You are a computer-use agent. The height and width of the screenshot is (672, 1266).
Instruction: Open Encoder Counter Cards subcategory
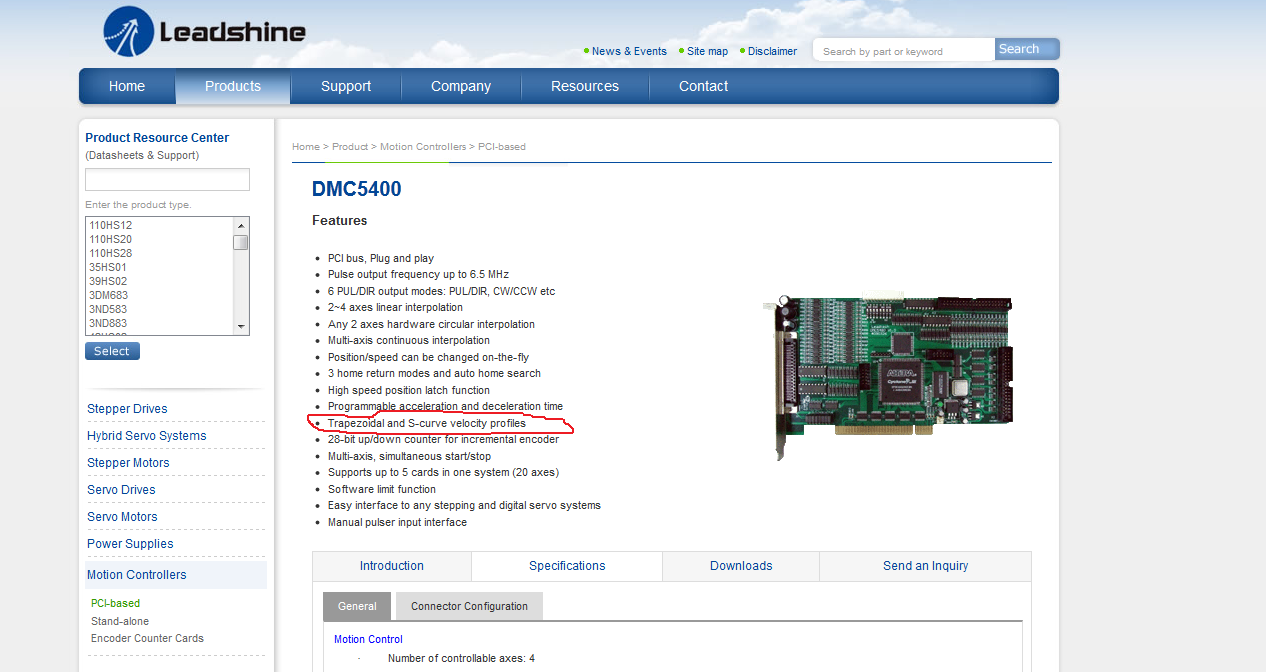147,638
